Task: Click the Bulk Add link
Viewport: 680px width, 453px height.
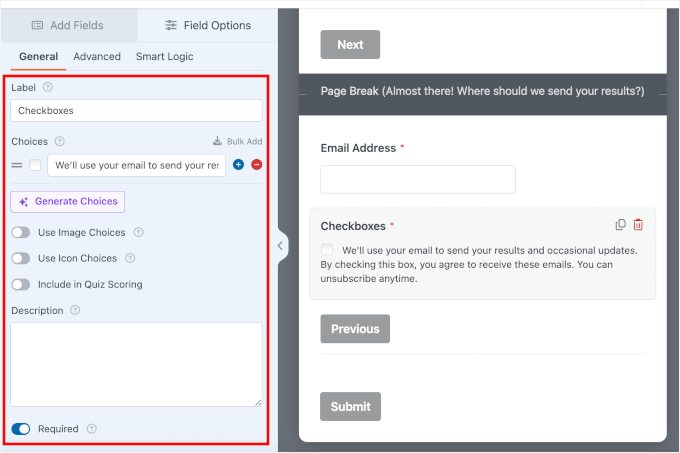Action: click(238, 142)
